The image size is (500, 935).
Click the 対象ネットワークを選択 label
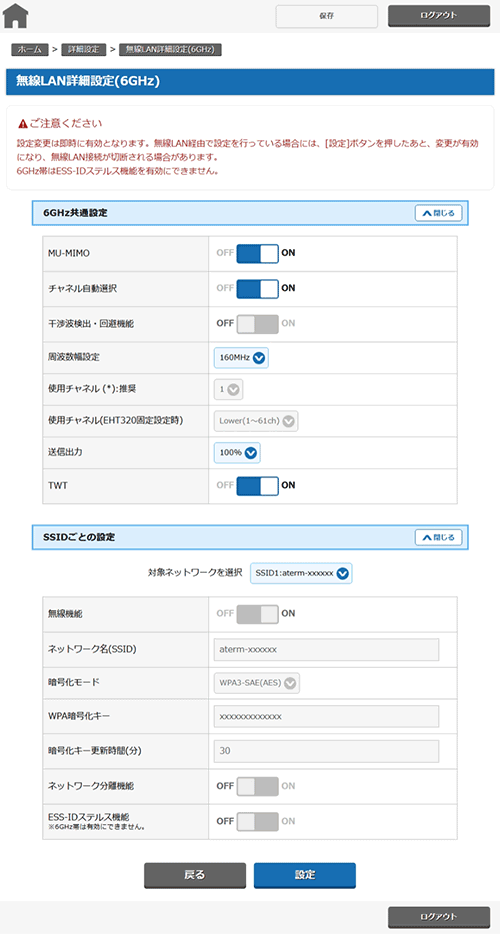coord(195,573)
